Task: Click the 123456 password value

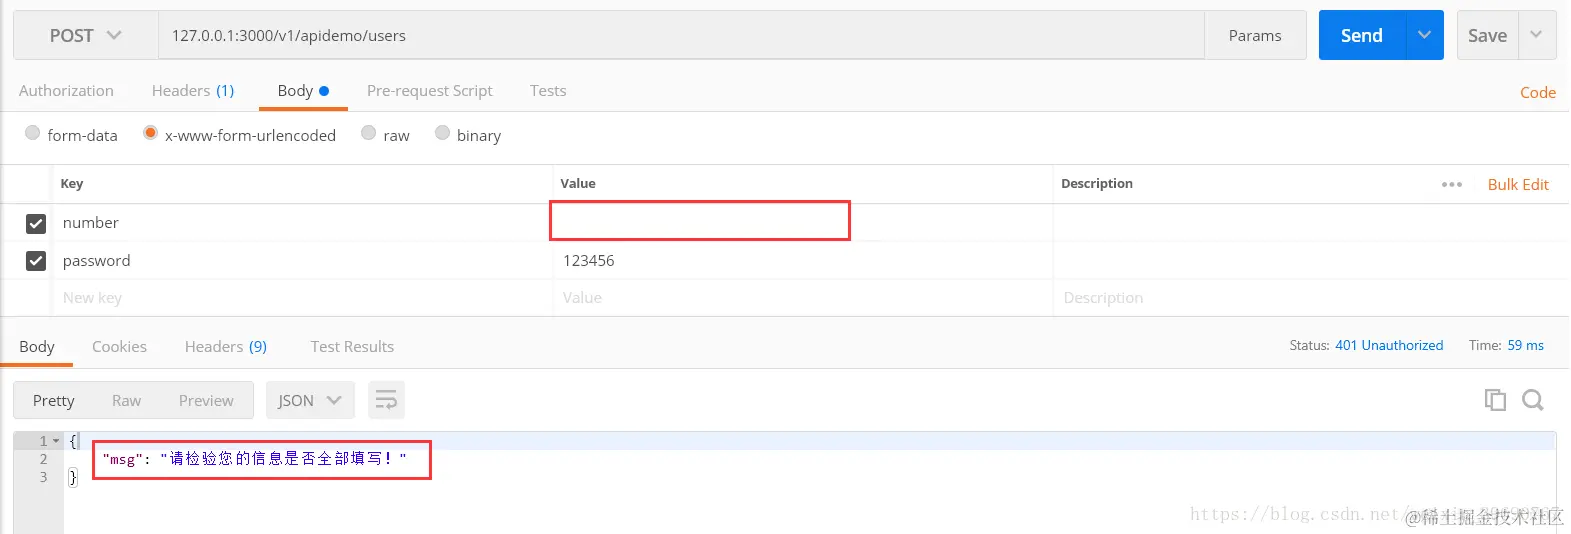Action: point(589,260)
